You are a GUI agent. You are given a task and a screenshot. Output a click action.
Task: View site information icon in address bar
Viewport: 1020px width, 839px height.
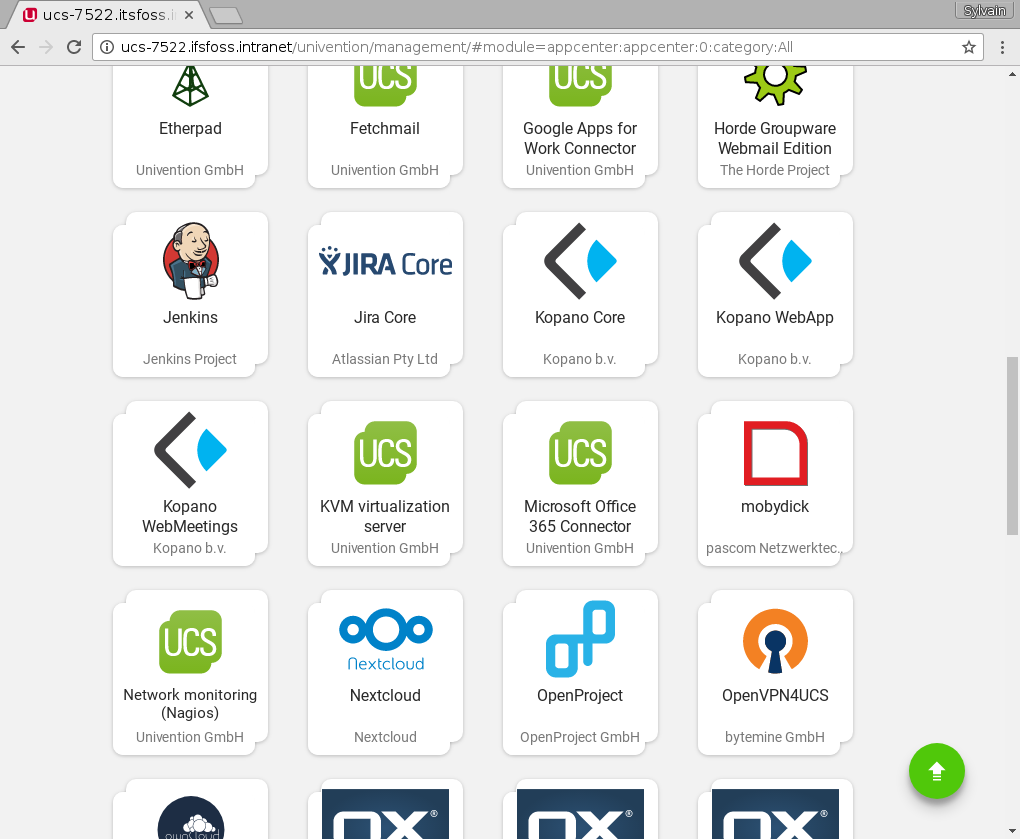click(x=107, y=47)
